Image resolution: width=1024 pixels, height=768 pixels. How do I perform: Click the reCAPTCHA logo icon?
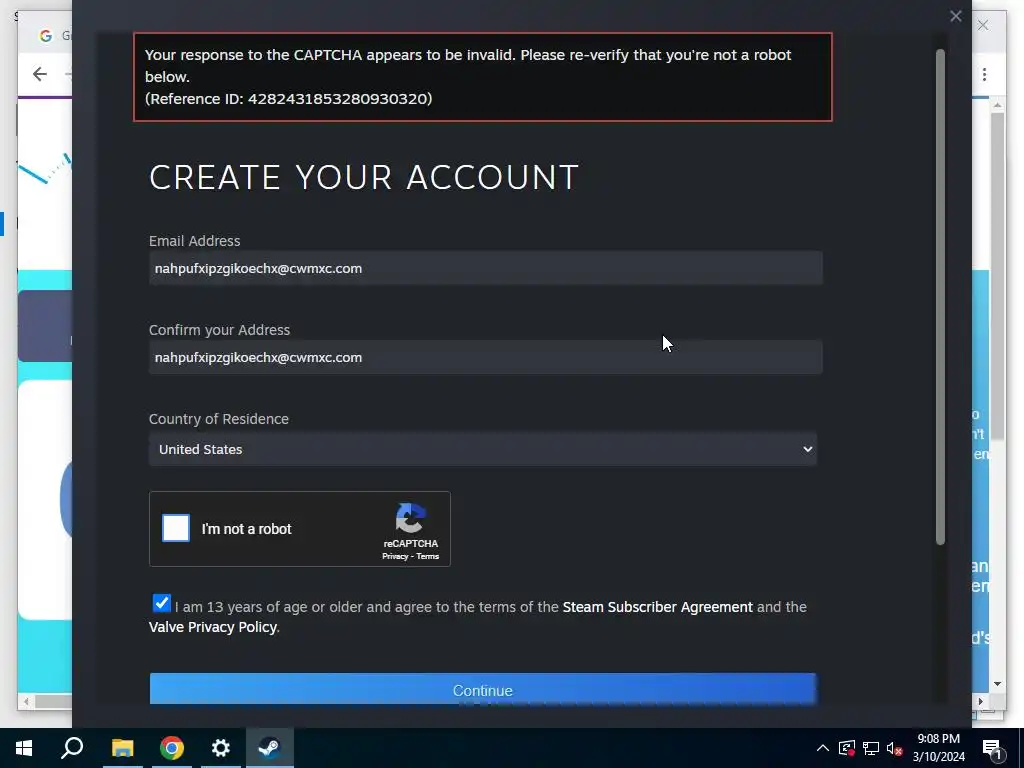coord(411,519)
